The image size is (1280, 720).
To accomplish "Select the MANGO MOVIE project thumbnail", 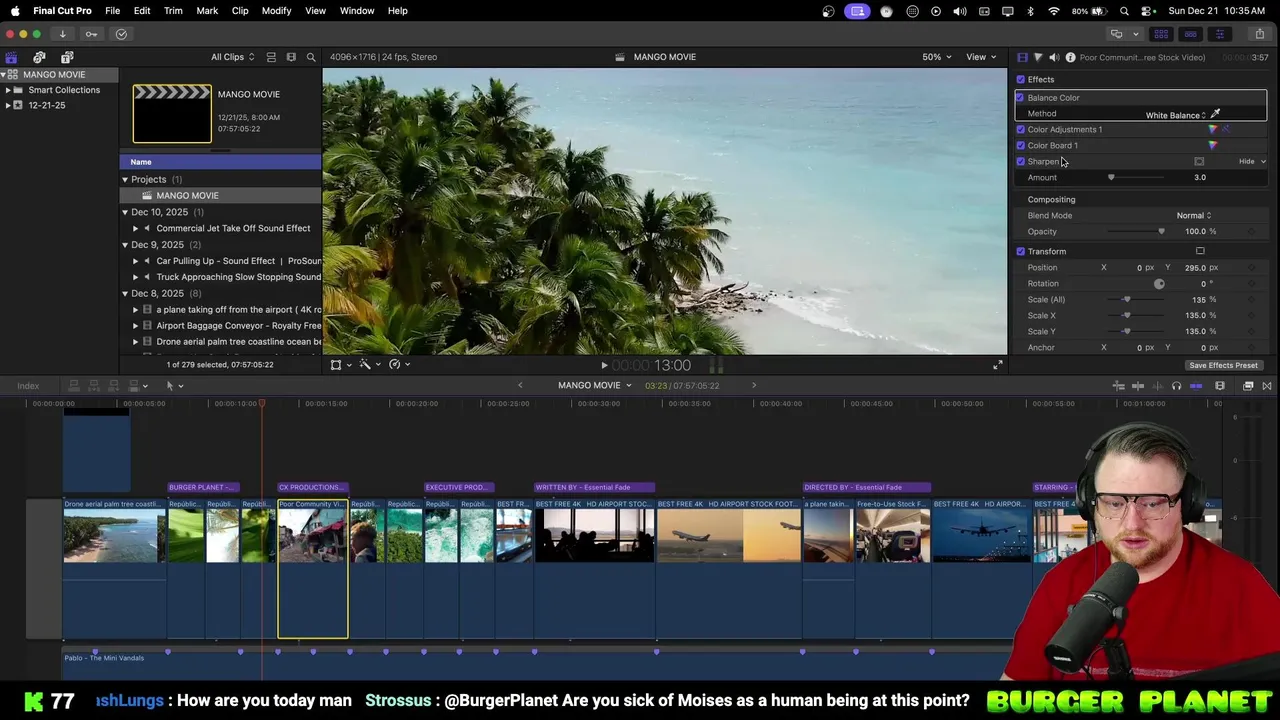I will click(172, 114).
